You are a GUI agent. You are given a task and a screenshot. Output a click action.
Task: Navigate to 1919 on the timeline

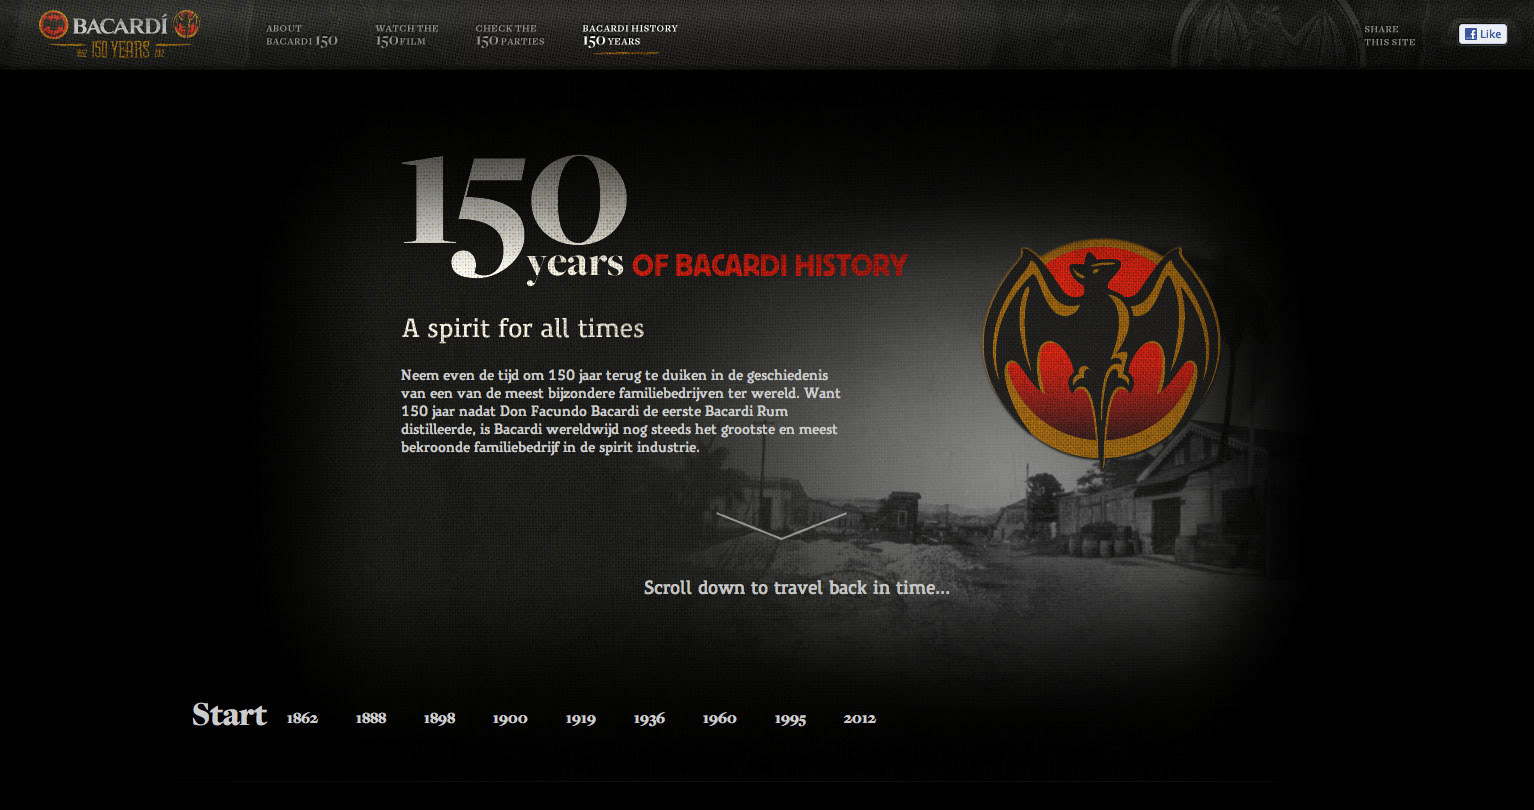tap(581, 718)
